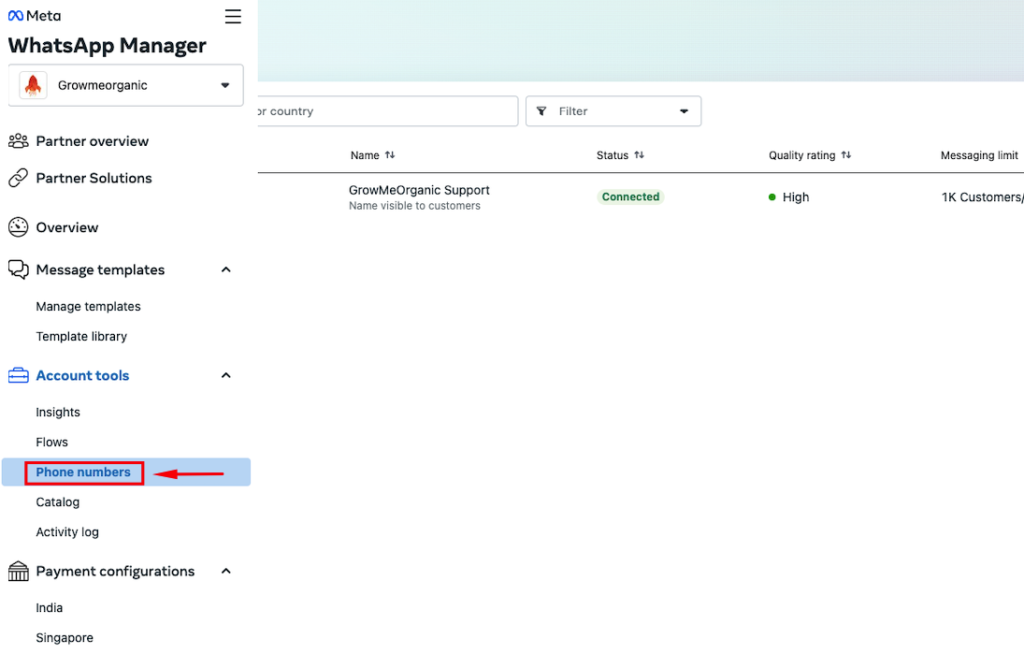Go to Partner overview
Viewport: 1024px width, 654px height.
pos(92,141)
